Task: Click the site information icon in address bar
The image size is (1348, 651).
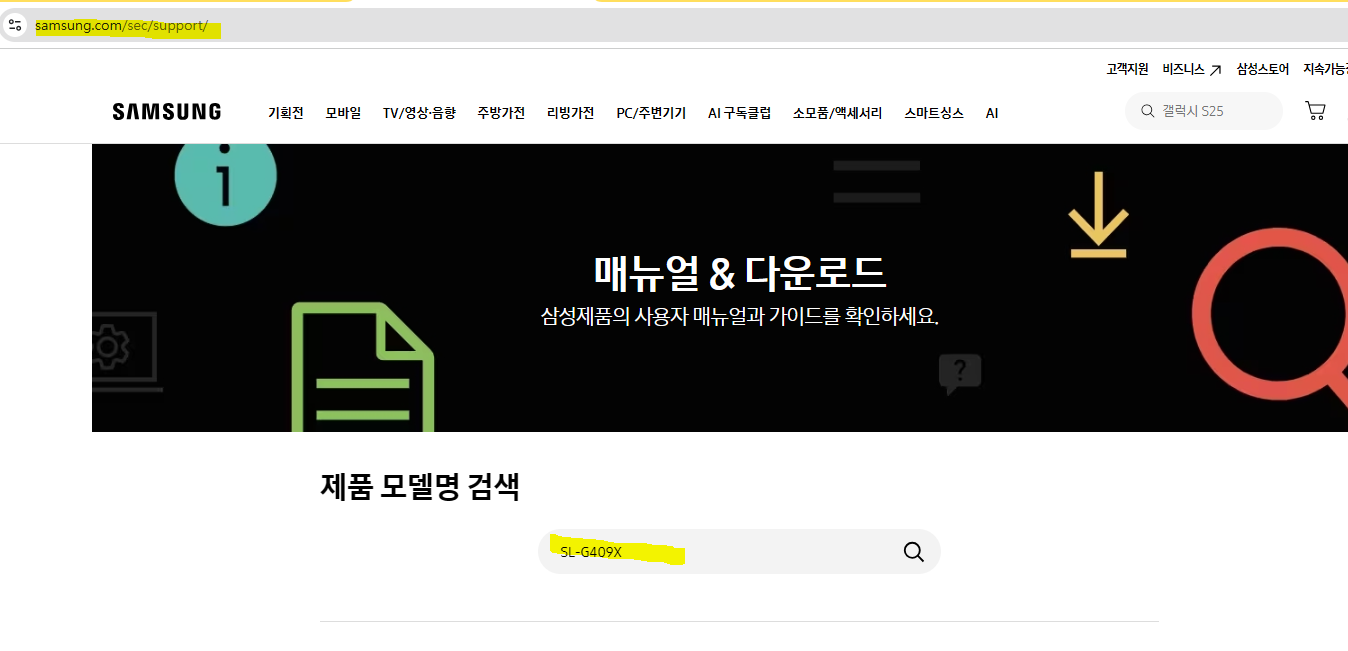Action: click(x=14, y=25)
